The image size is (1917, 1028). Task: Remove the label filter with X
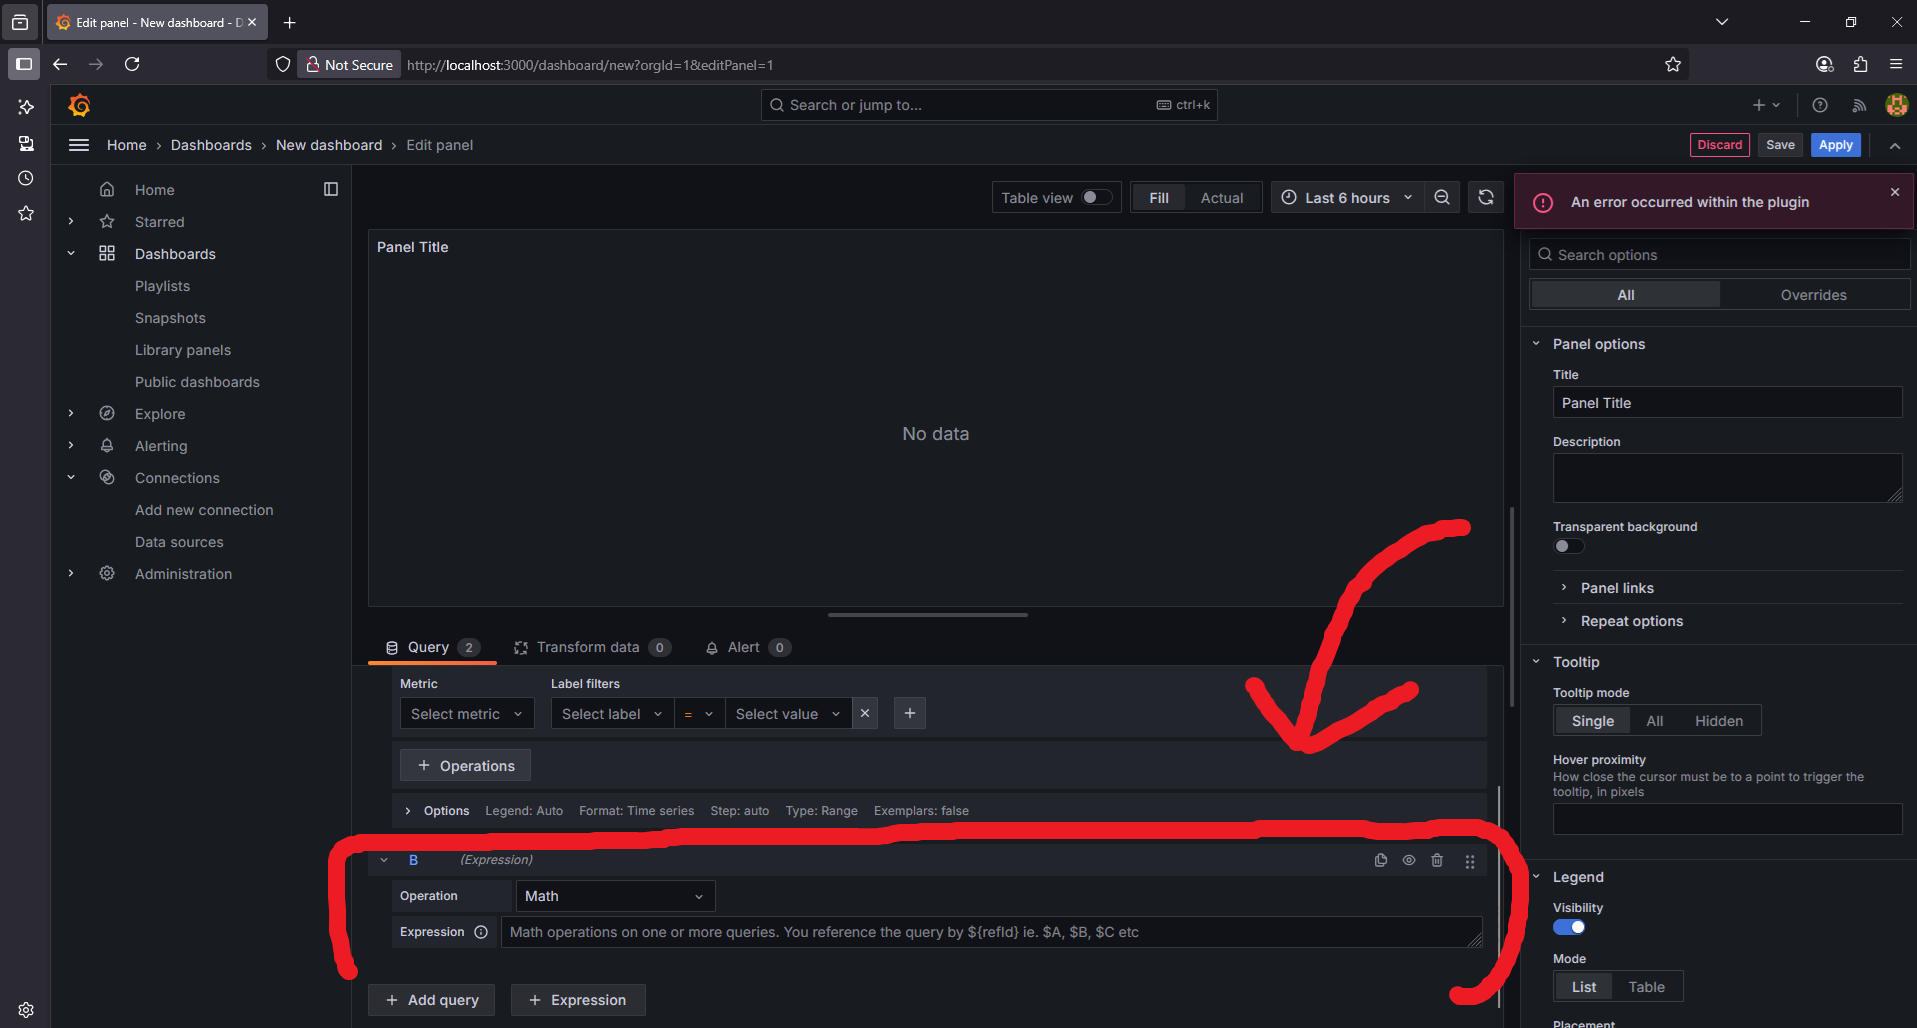[865, 713]
